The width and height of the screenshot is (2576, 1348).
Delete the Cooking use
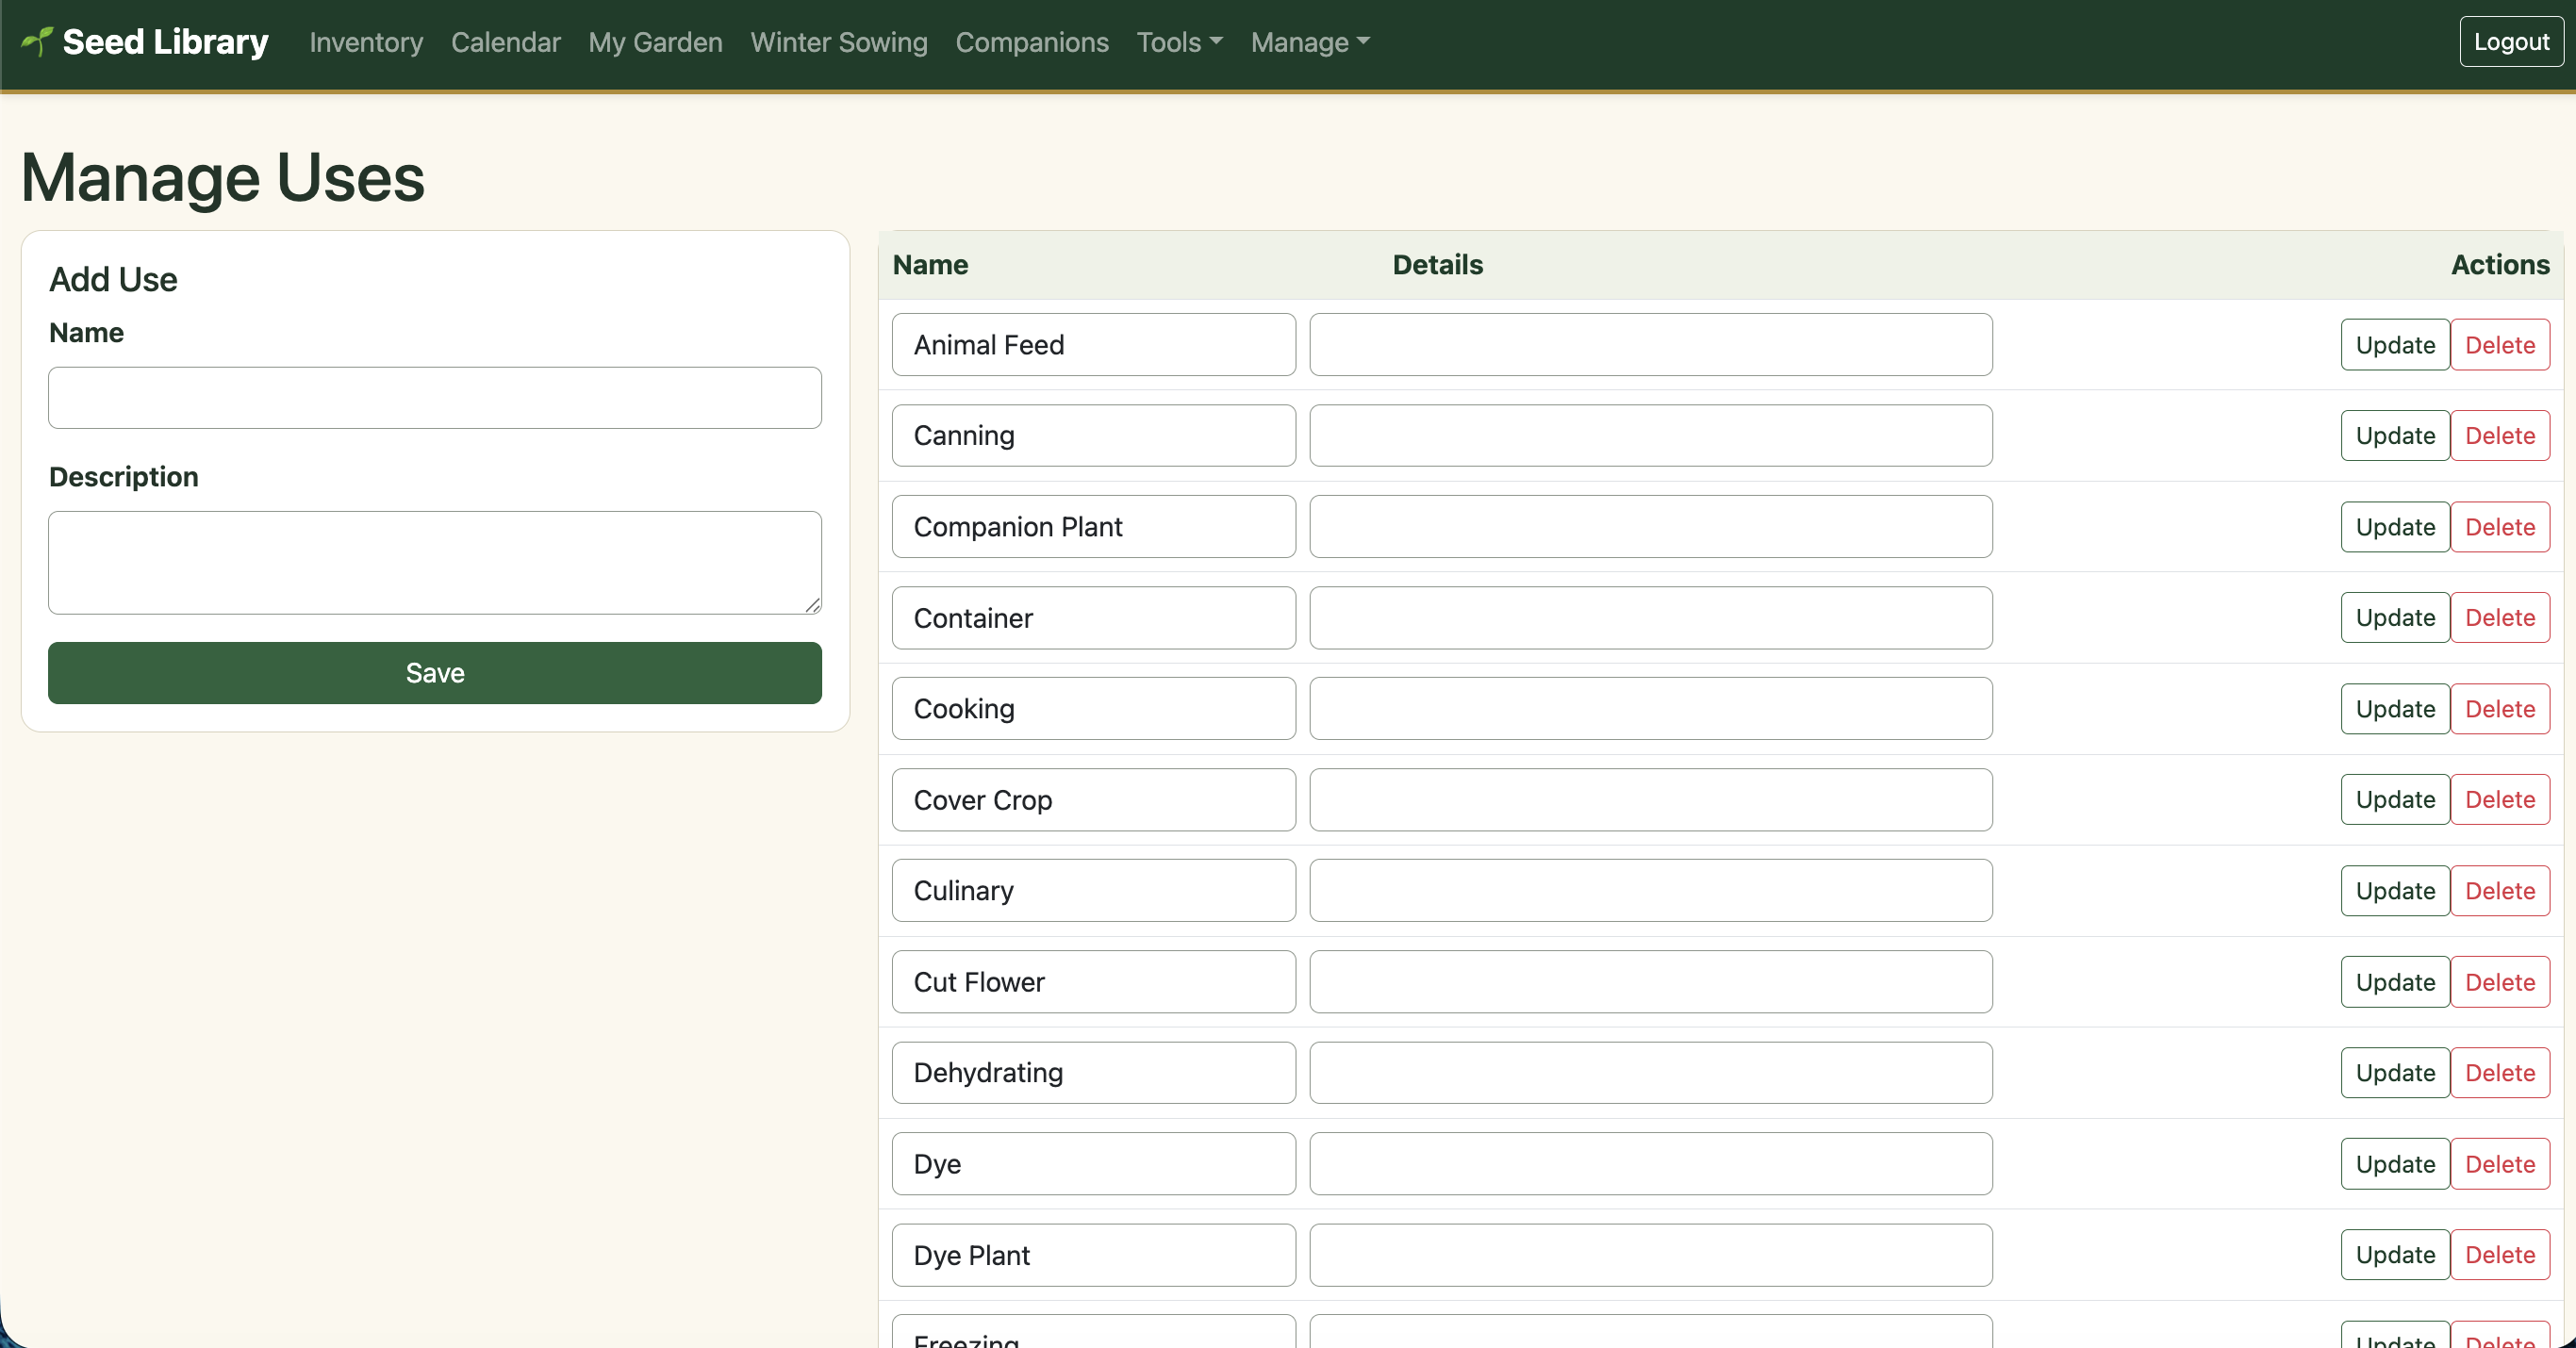[2500, 709]
